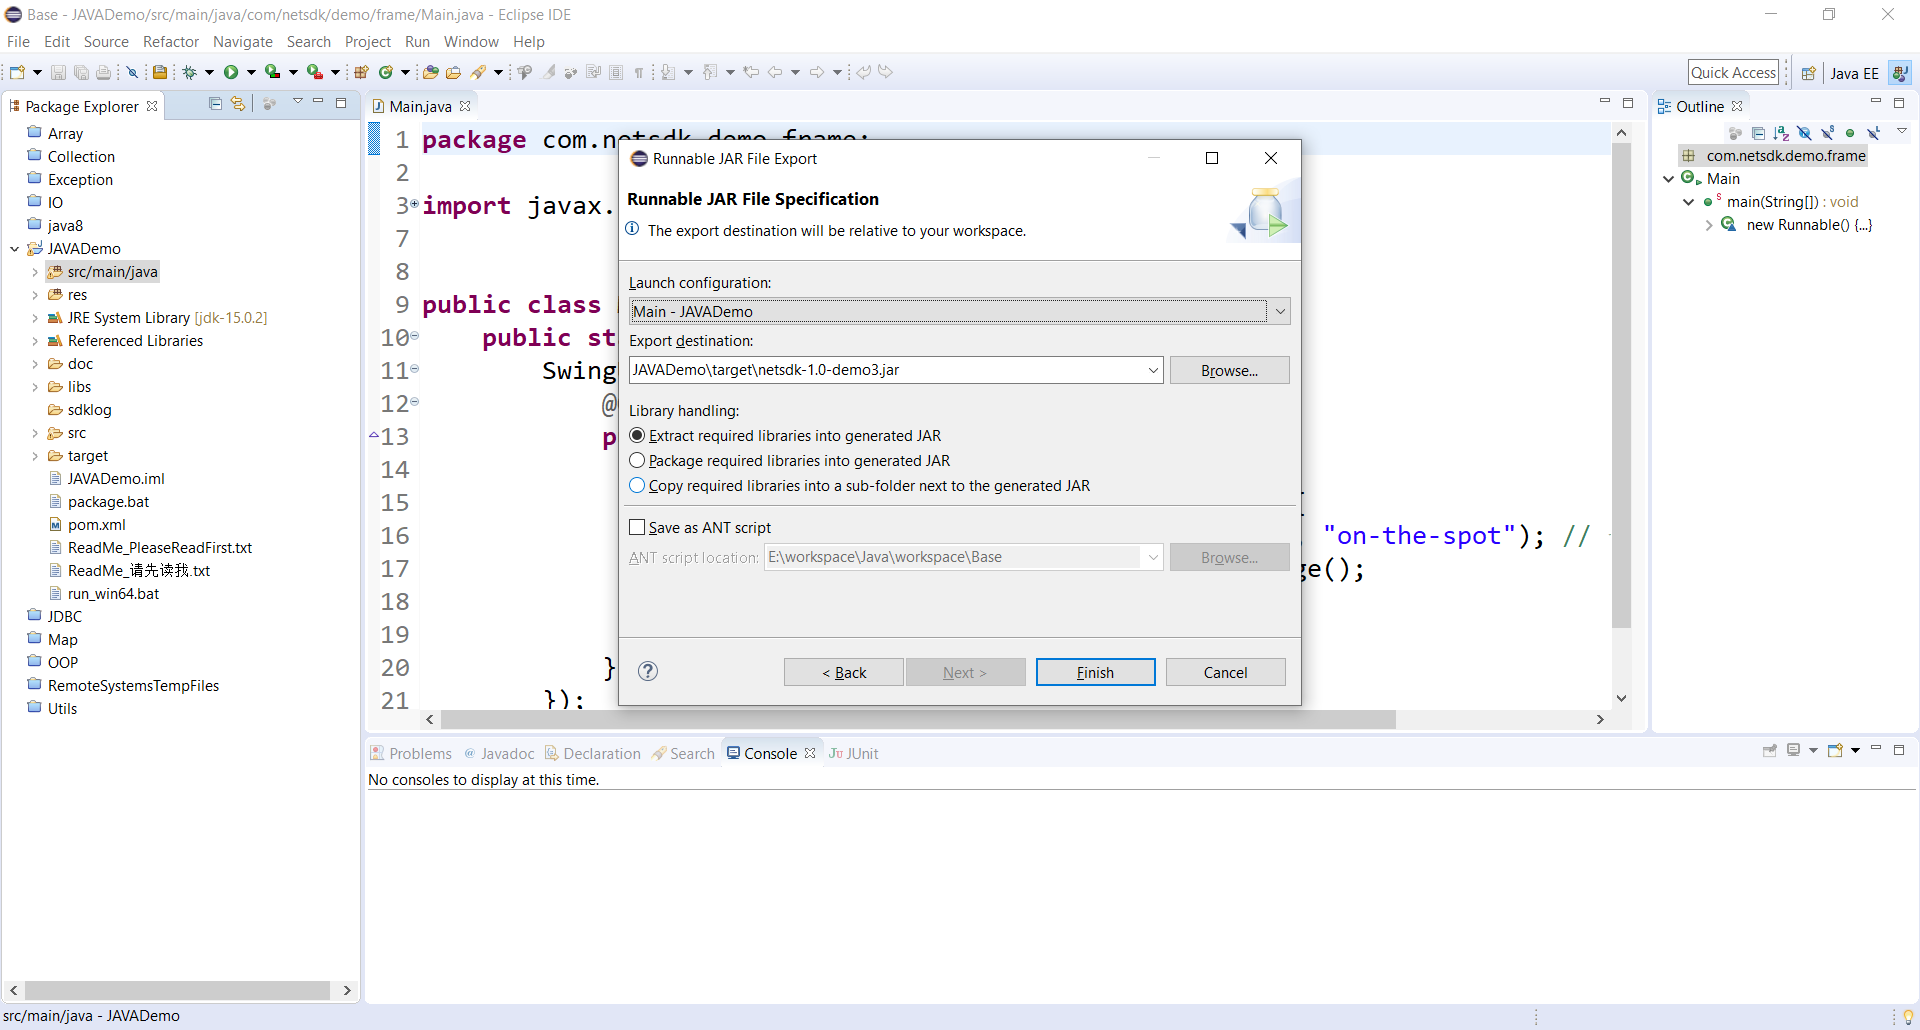This screenshot has width=1920, height=1030.
Task: Collapse all in Outline view
Action: [x=1758, y=133]
